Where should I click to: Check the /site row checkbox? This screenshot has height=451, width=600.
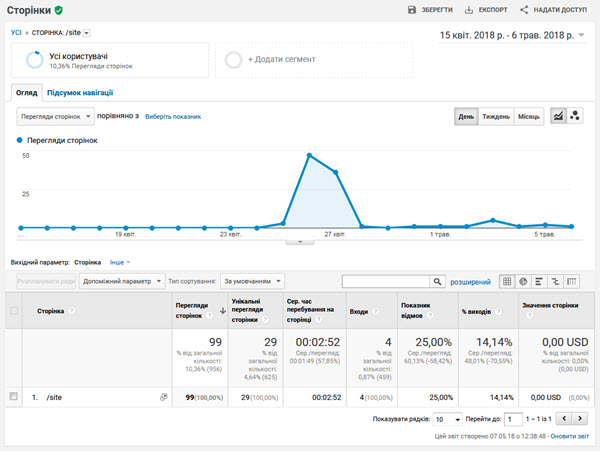pos(13,396)
